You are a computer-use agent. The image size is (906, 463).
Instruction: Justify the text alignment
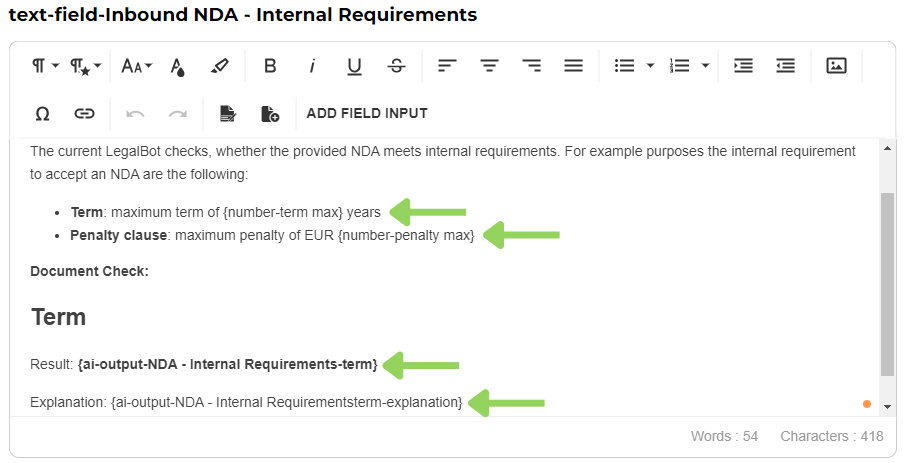573,66
